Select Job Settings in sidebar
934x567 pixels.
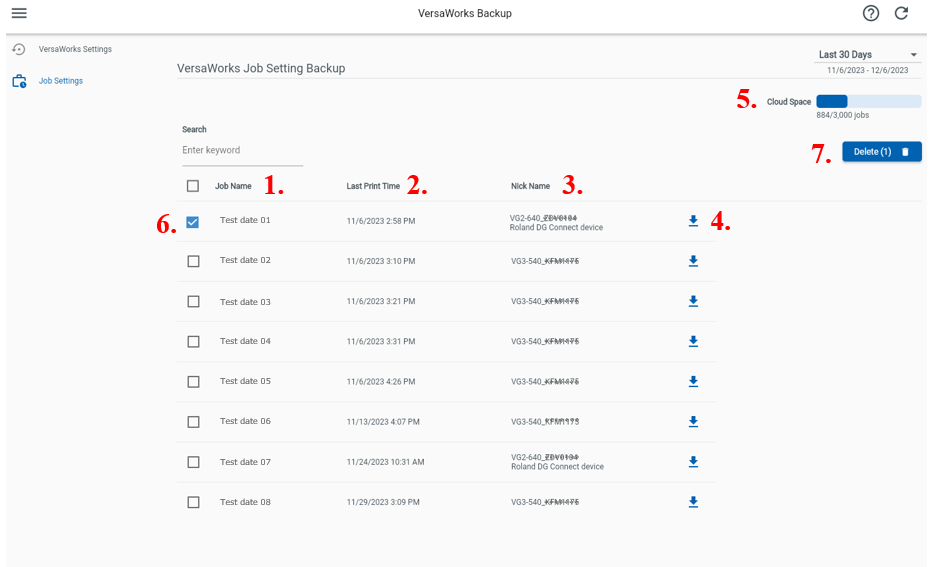61,81
